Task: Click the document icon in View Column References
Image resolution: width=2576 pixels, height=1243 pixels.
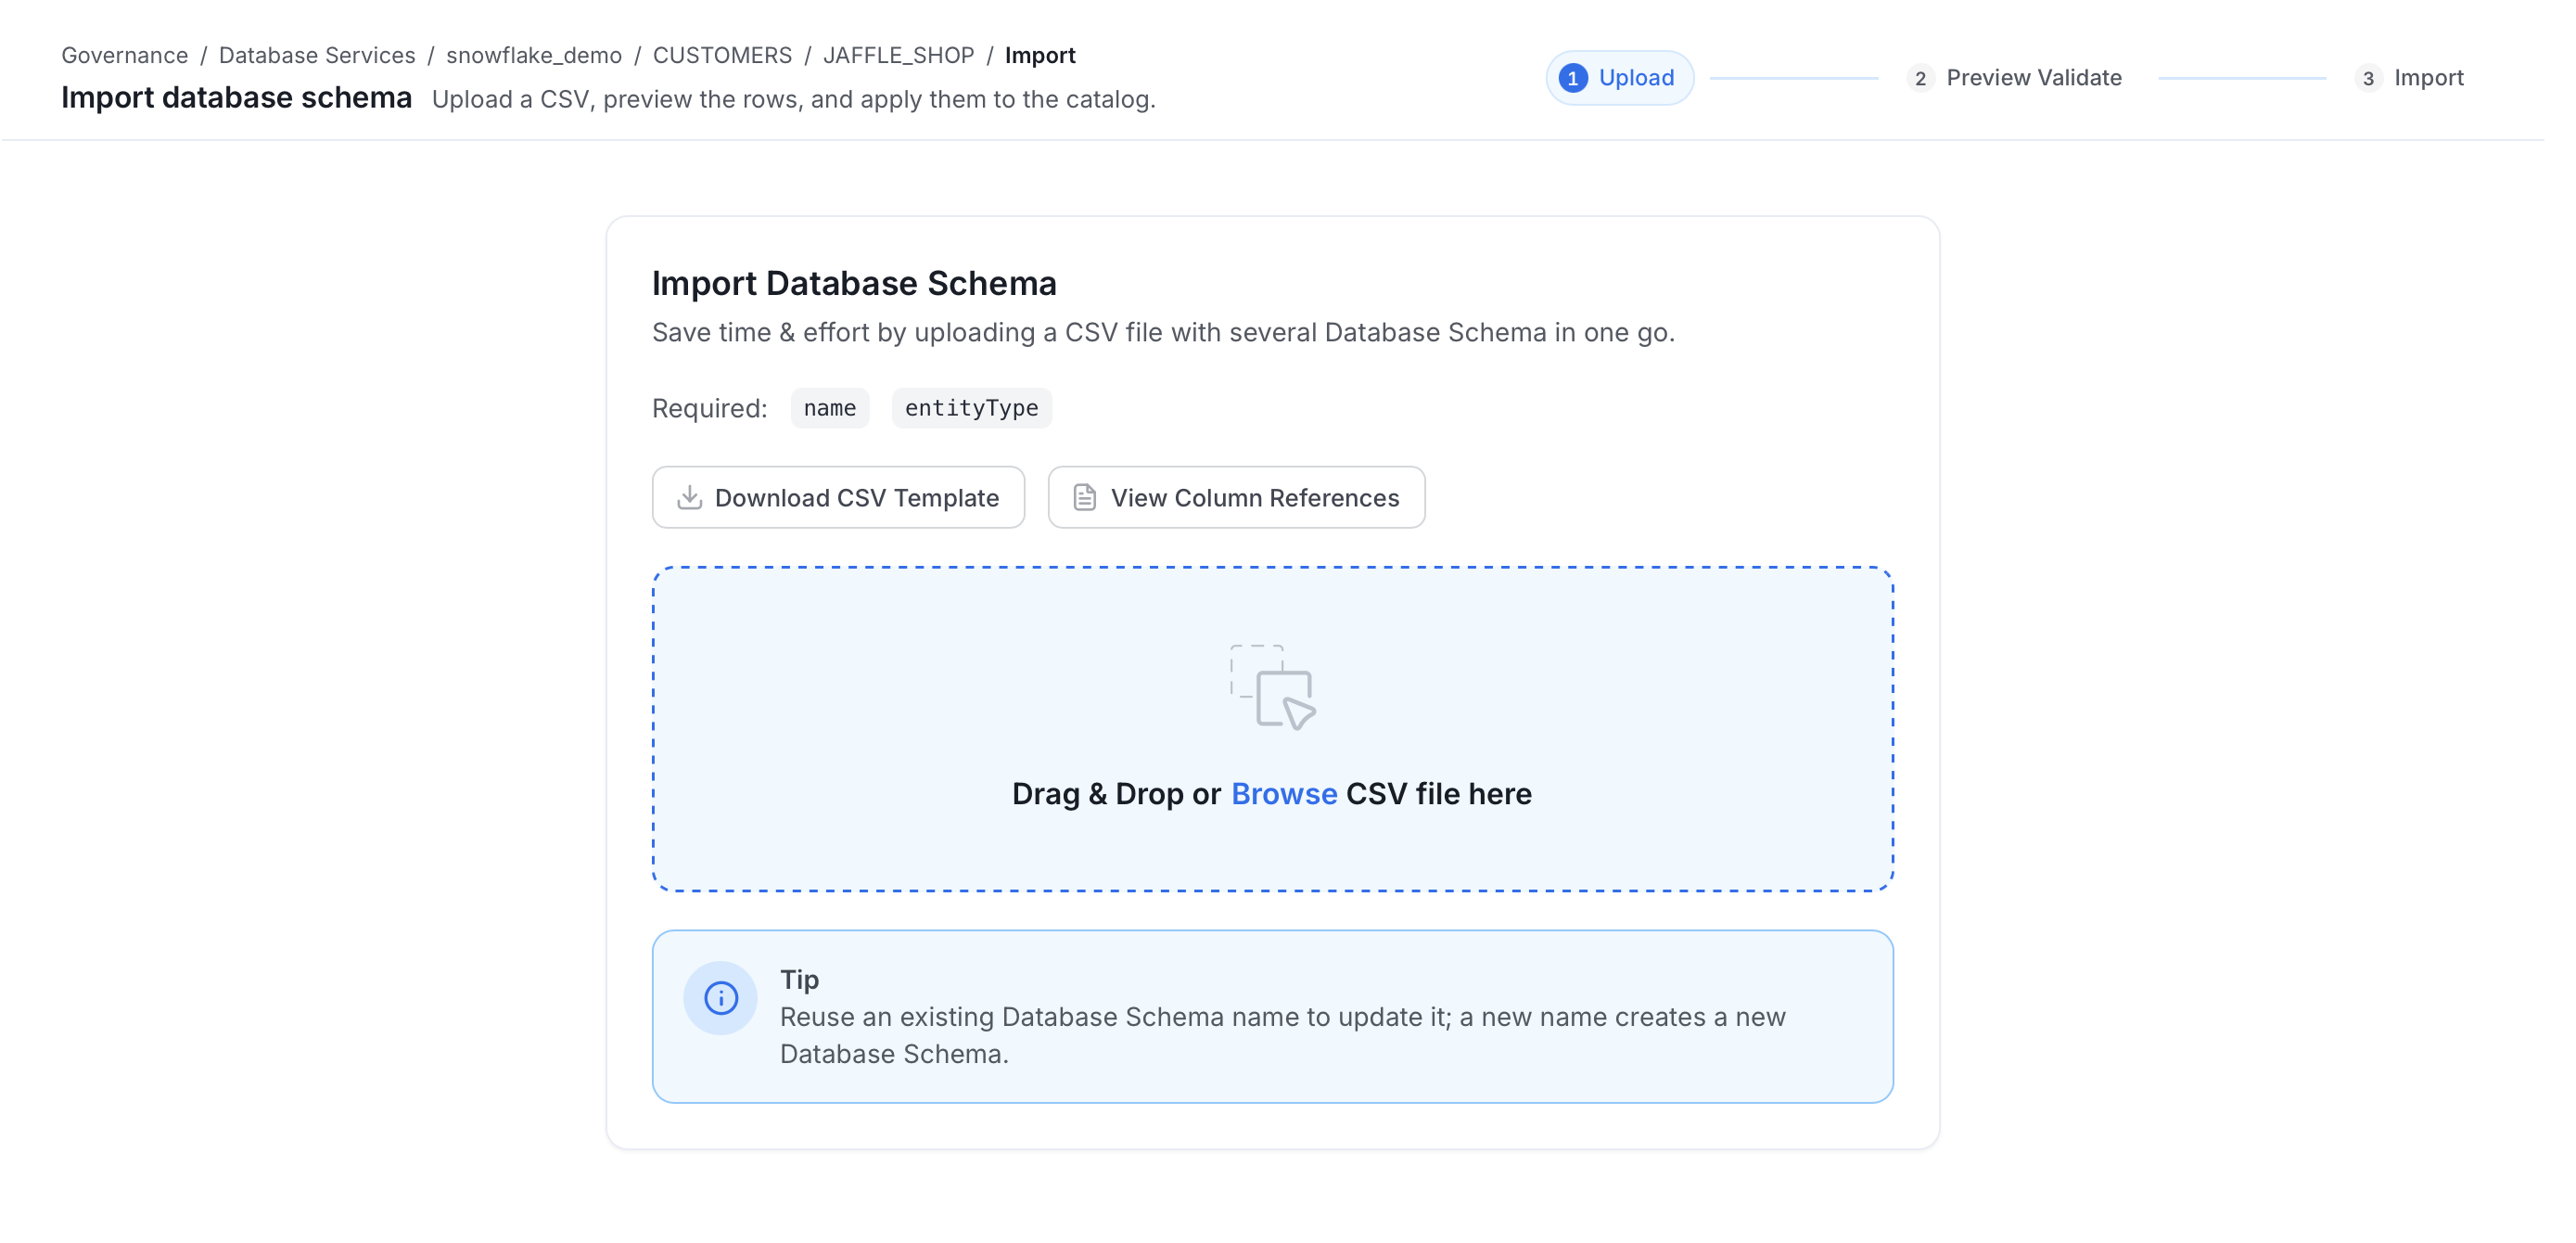Action: coord(1084,497)
